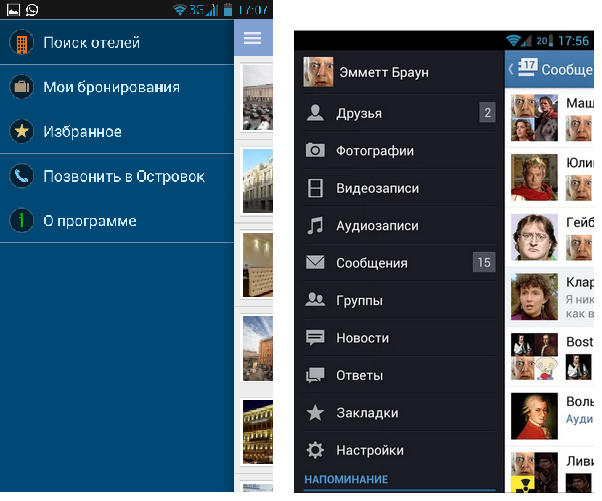Viewport: 602px width, 501px height.
Task: Tap fourth hotel photo of brick building
Action: 258,348
